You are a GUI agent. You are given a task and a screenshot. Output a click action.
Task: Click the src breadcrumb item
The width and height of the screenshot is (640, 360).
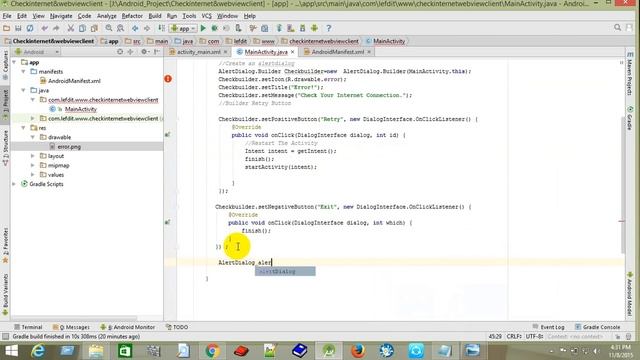(133, 41)
